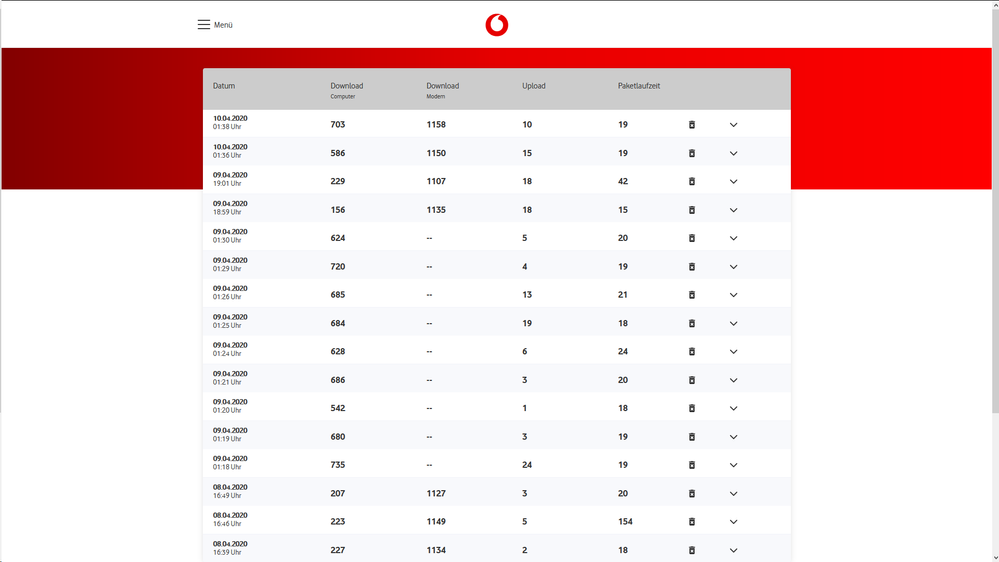The width and height of the screenshot is (999, 562).
Task: Click the 08.04.2020 16:49 Uhr date cell
Action: tap(230, 491)
